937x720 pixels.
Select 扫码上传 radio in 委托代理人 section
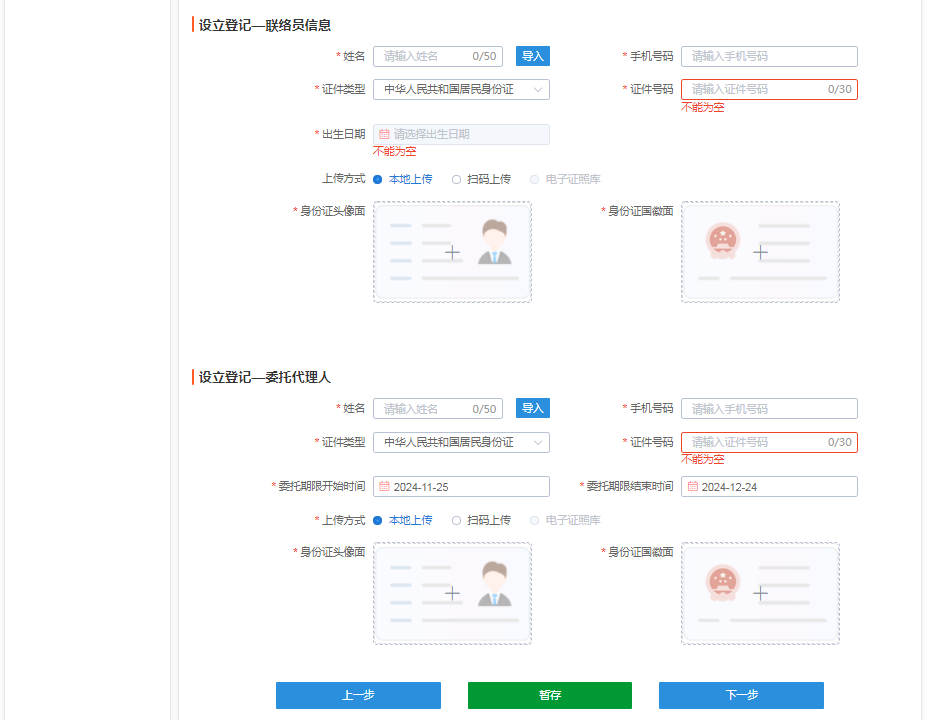457,520
